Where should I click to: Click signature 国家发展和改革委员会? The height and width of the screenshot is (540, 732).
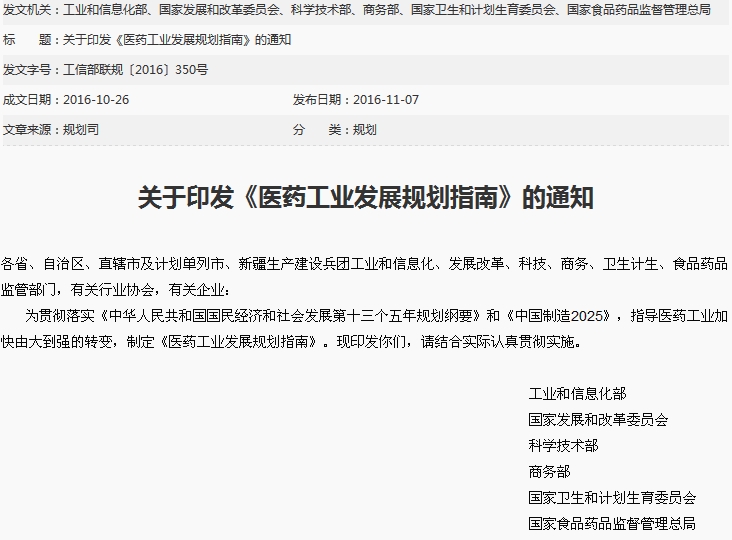598,420
